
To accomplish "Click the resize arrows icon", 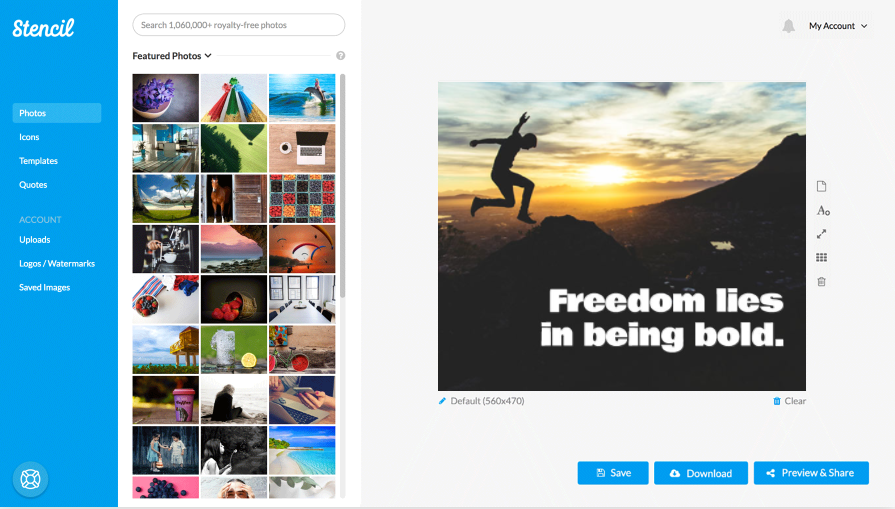I will pos(821,234).
